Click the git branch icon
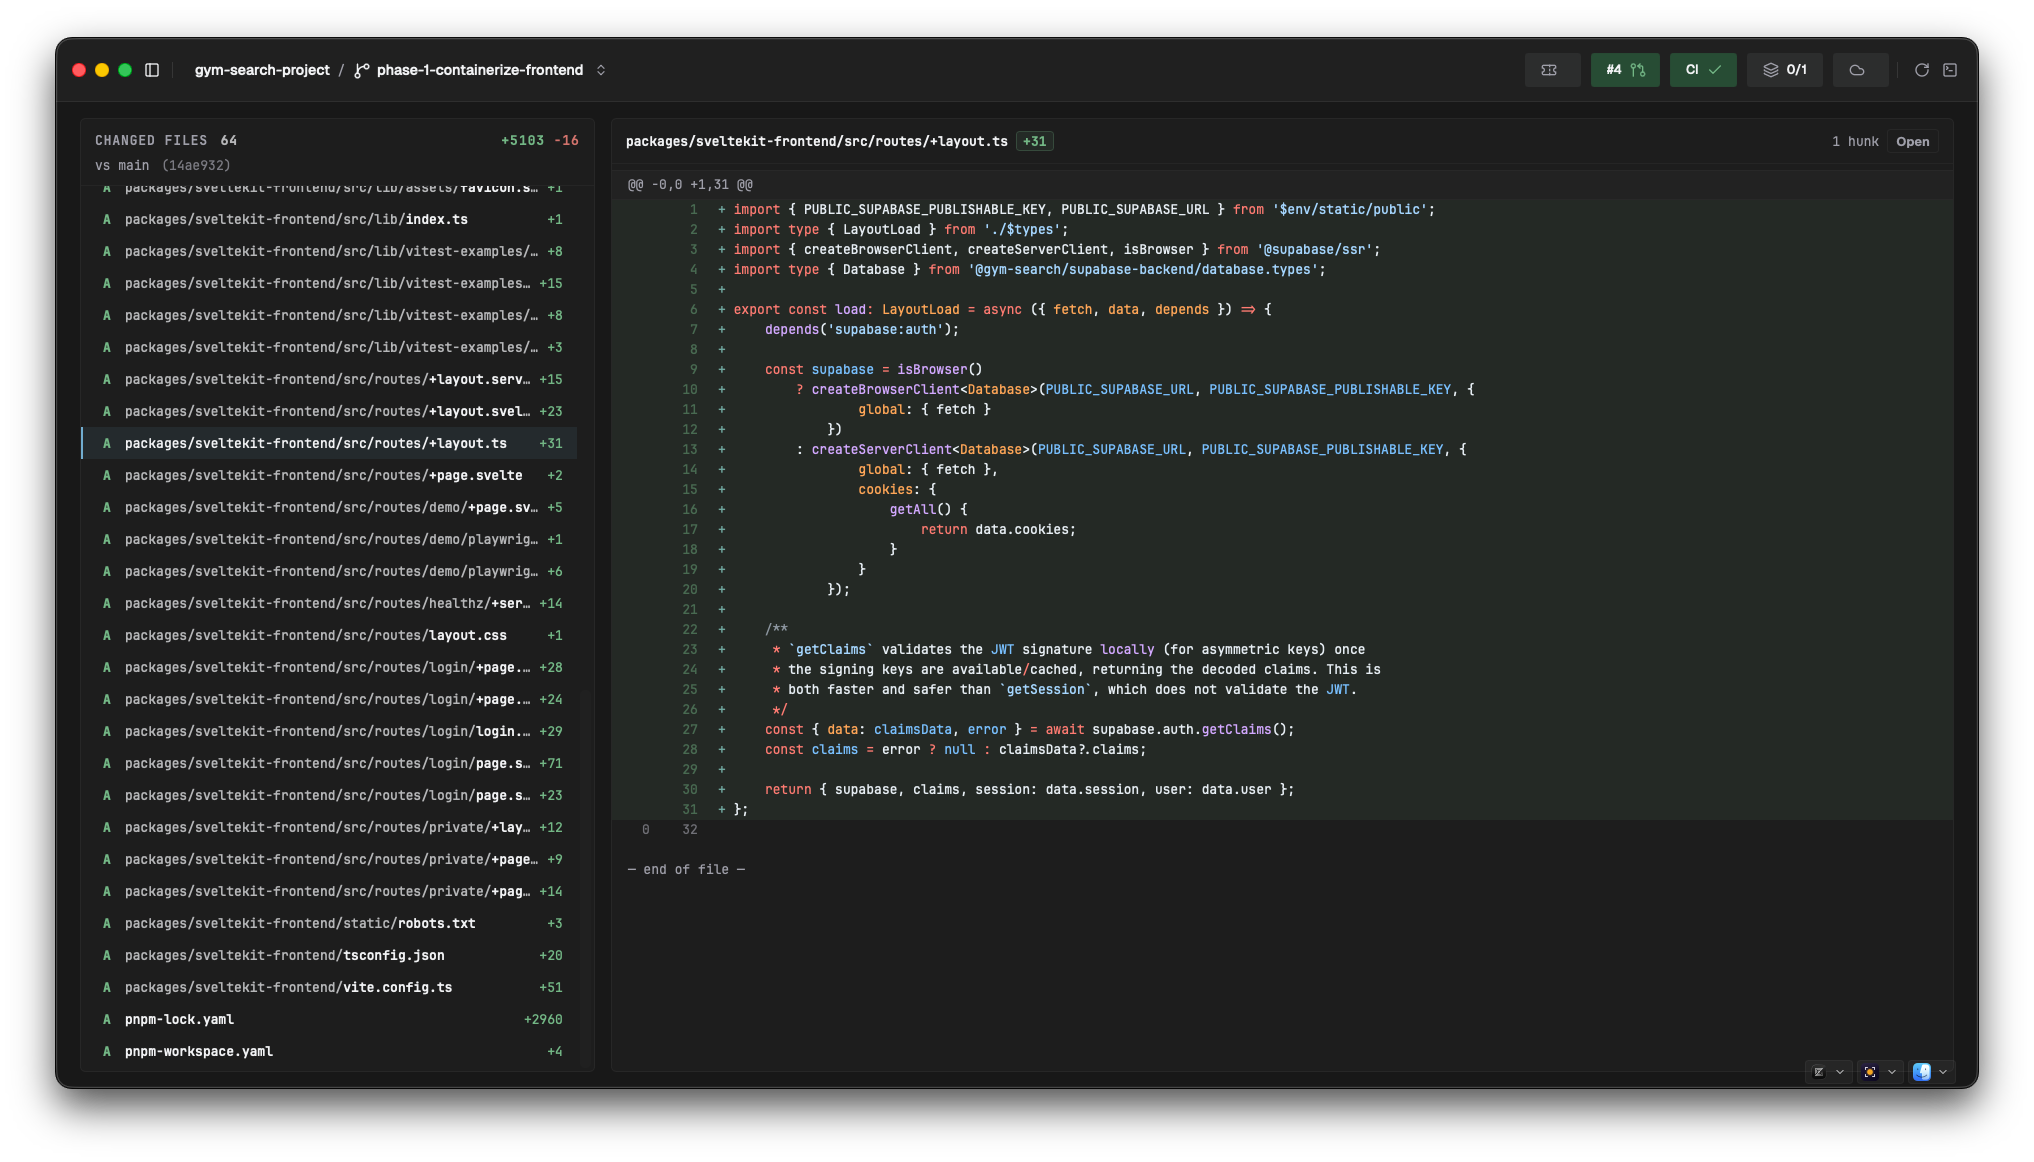The height and width of the screenshot is (1162, 2034). (362, 70)
